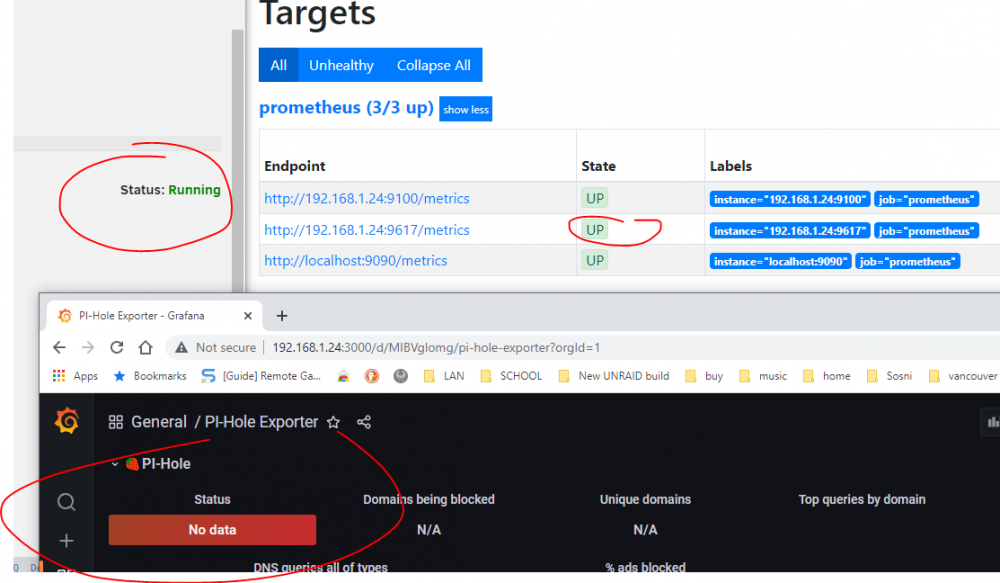
Task: Open a new browser tab
Action: pyautogui.click(x=282, y=316)
